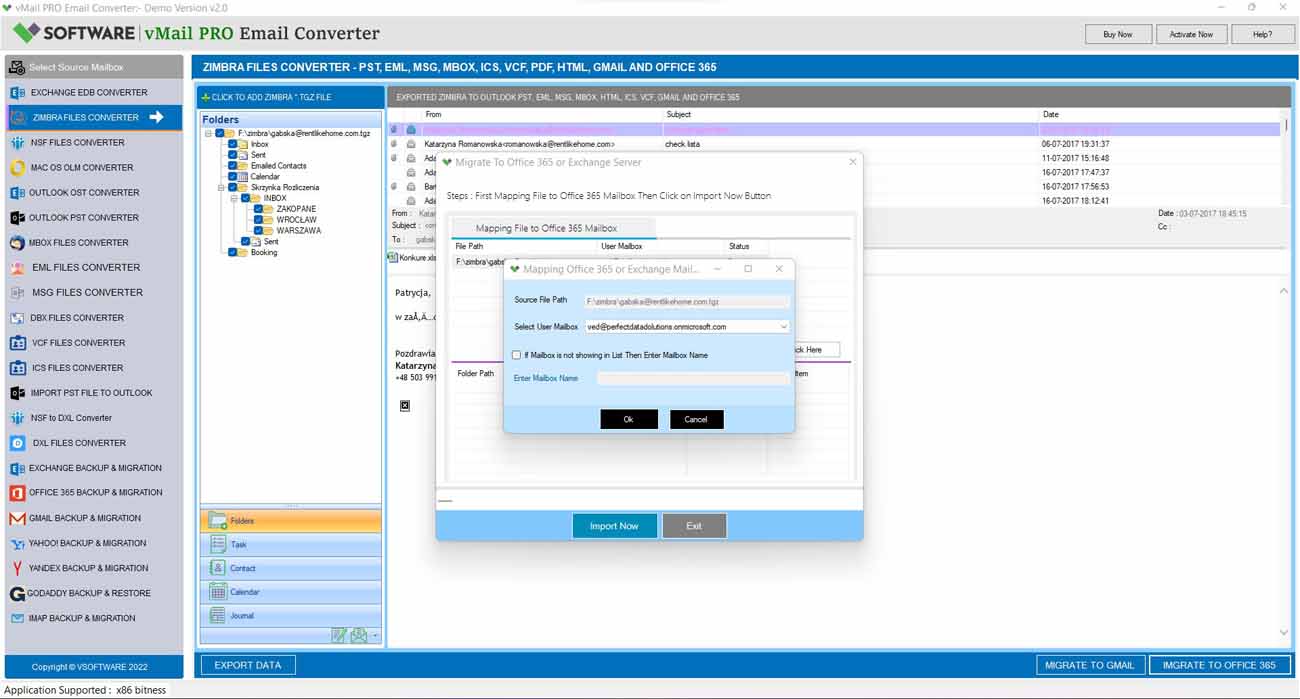
Task: Collapse the Skrzynka Rozliczenia tree node
Action: [221, 187]
